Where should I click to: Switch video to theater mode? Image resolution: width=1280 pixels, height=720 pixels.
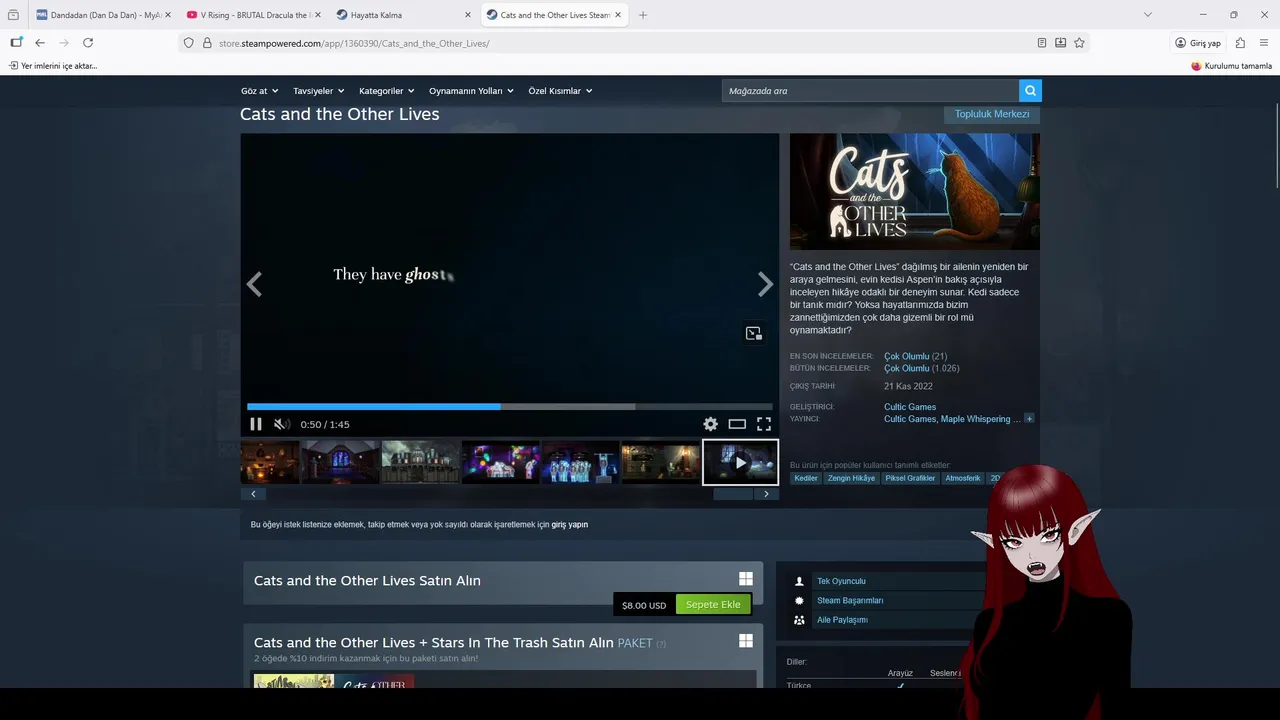pos(737,424)
